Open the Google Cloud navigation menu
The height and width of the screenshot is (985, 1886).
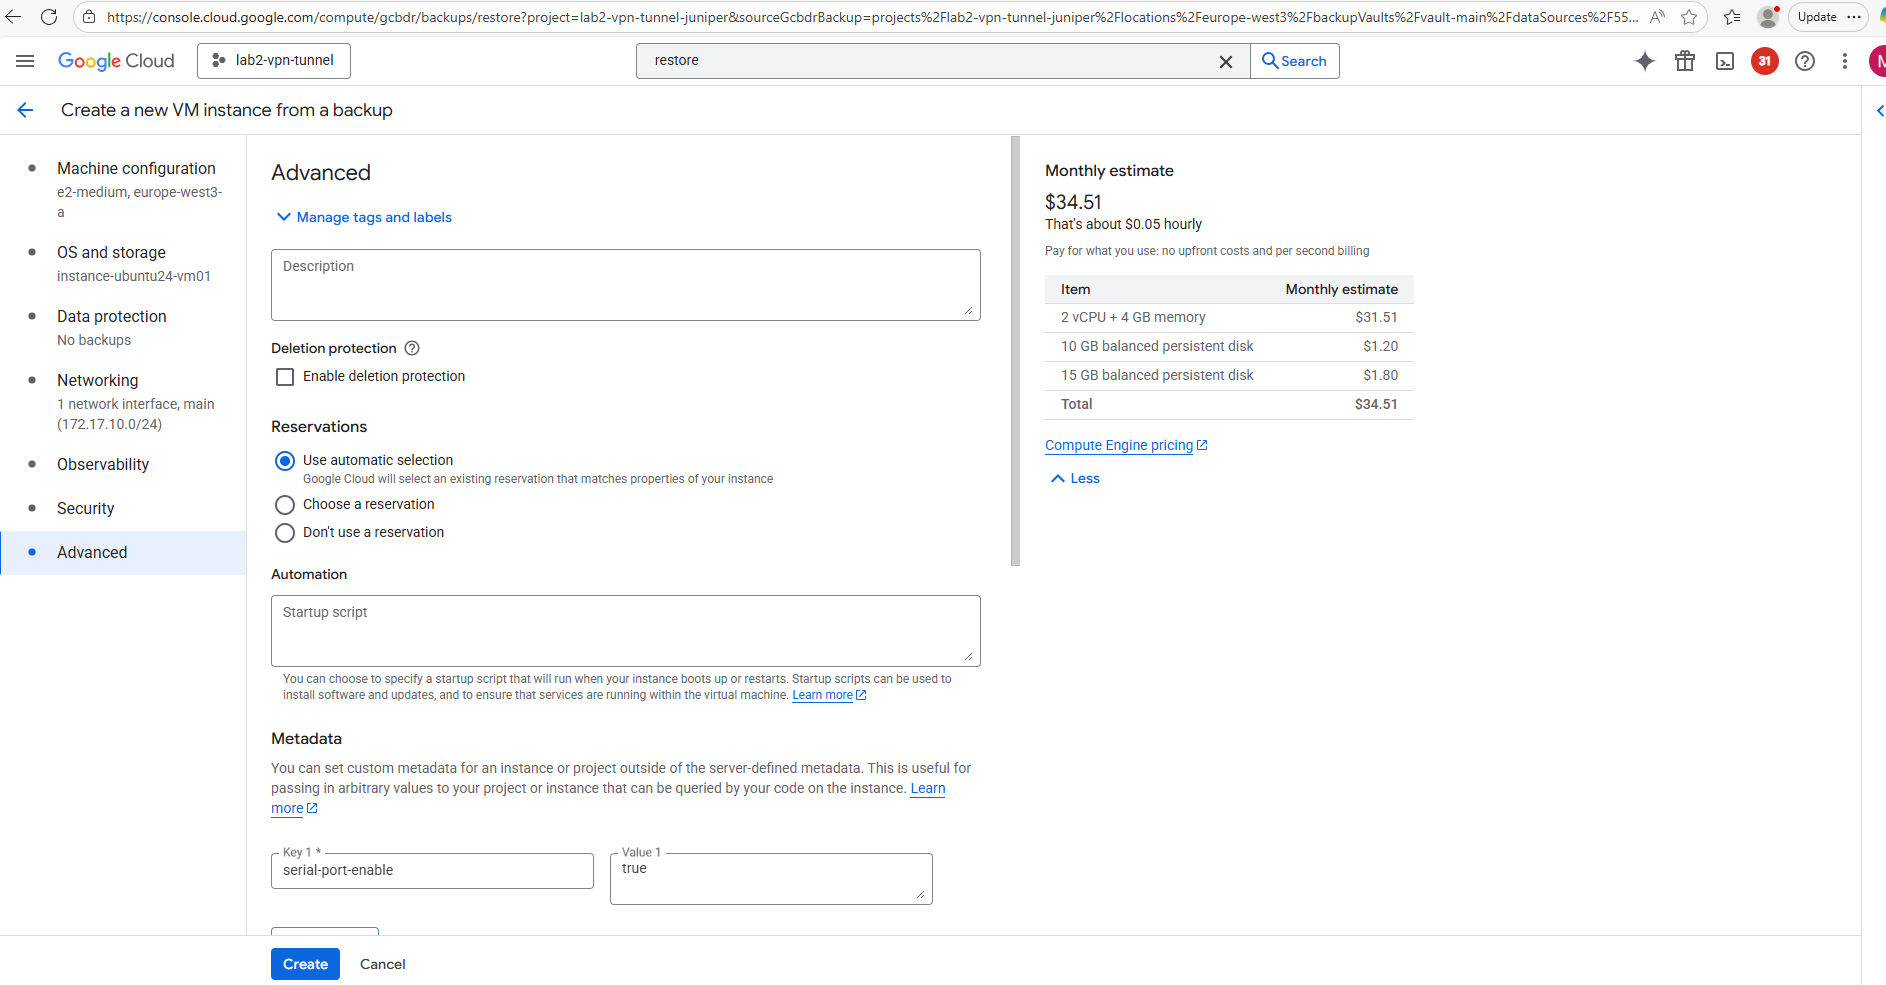(25, 61)
